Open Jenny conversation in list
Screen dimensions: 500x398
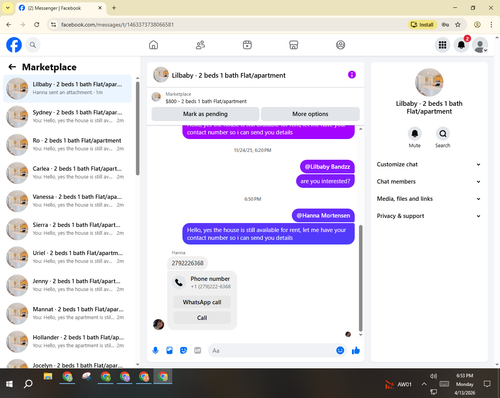(67, 285)
